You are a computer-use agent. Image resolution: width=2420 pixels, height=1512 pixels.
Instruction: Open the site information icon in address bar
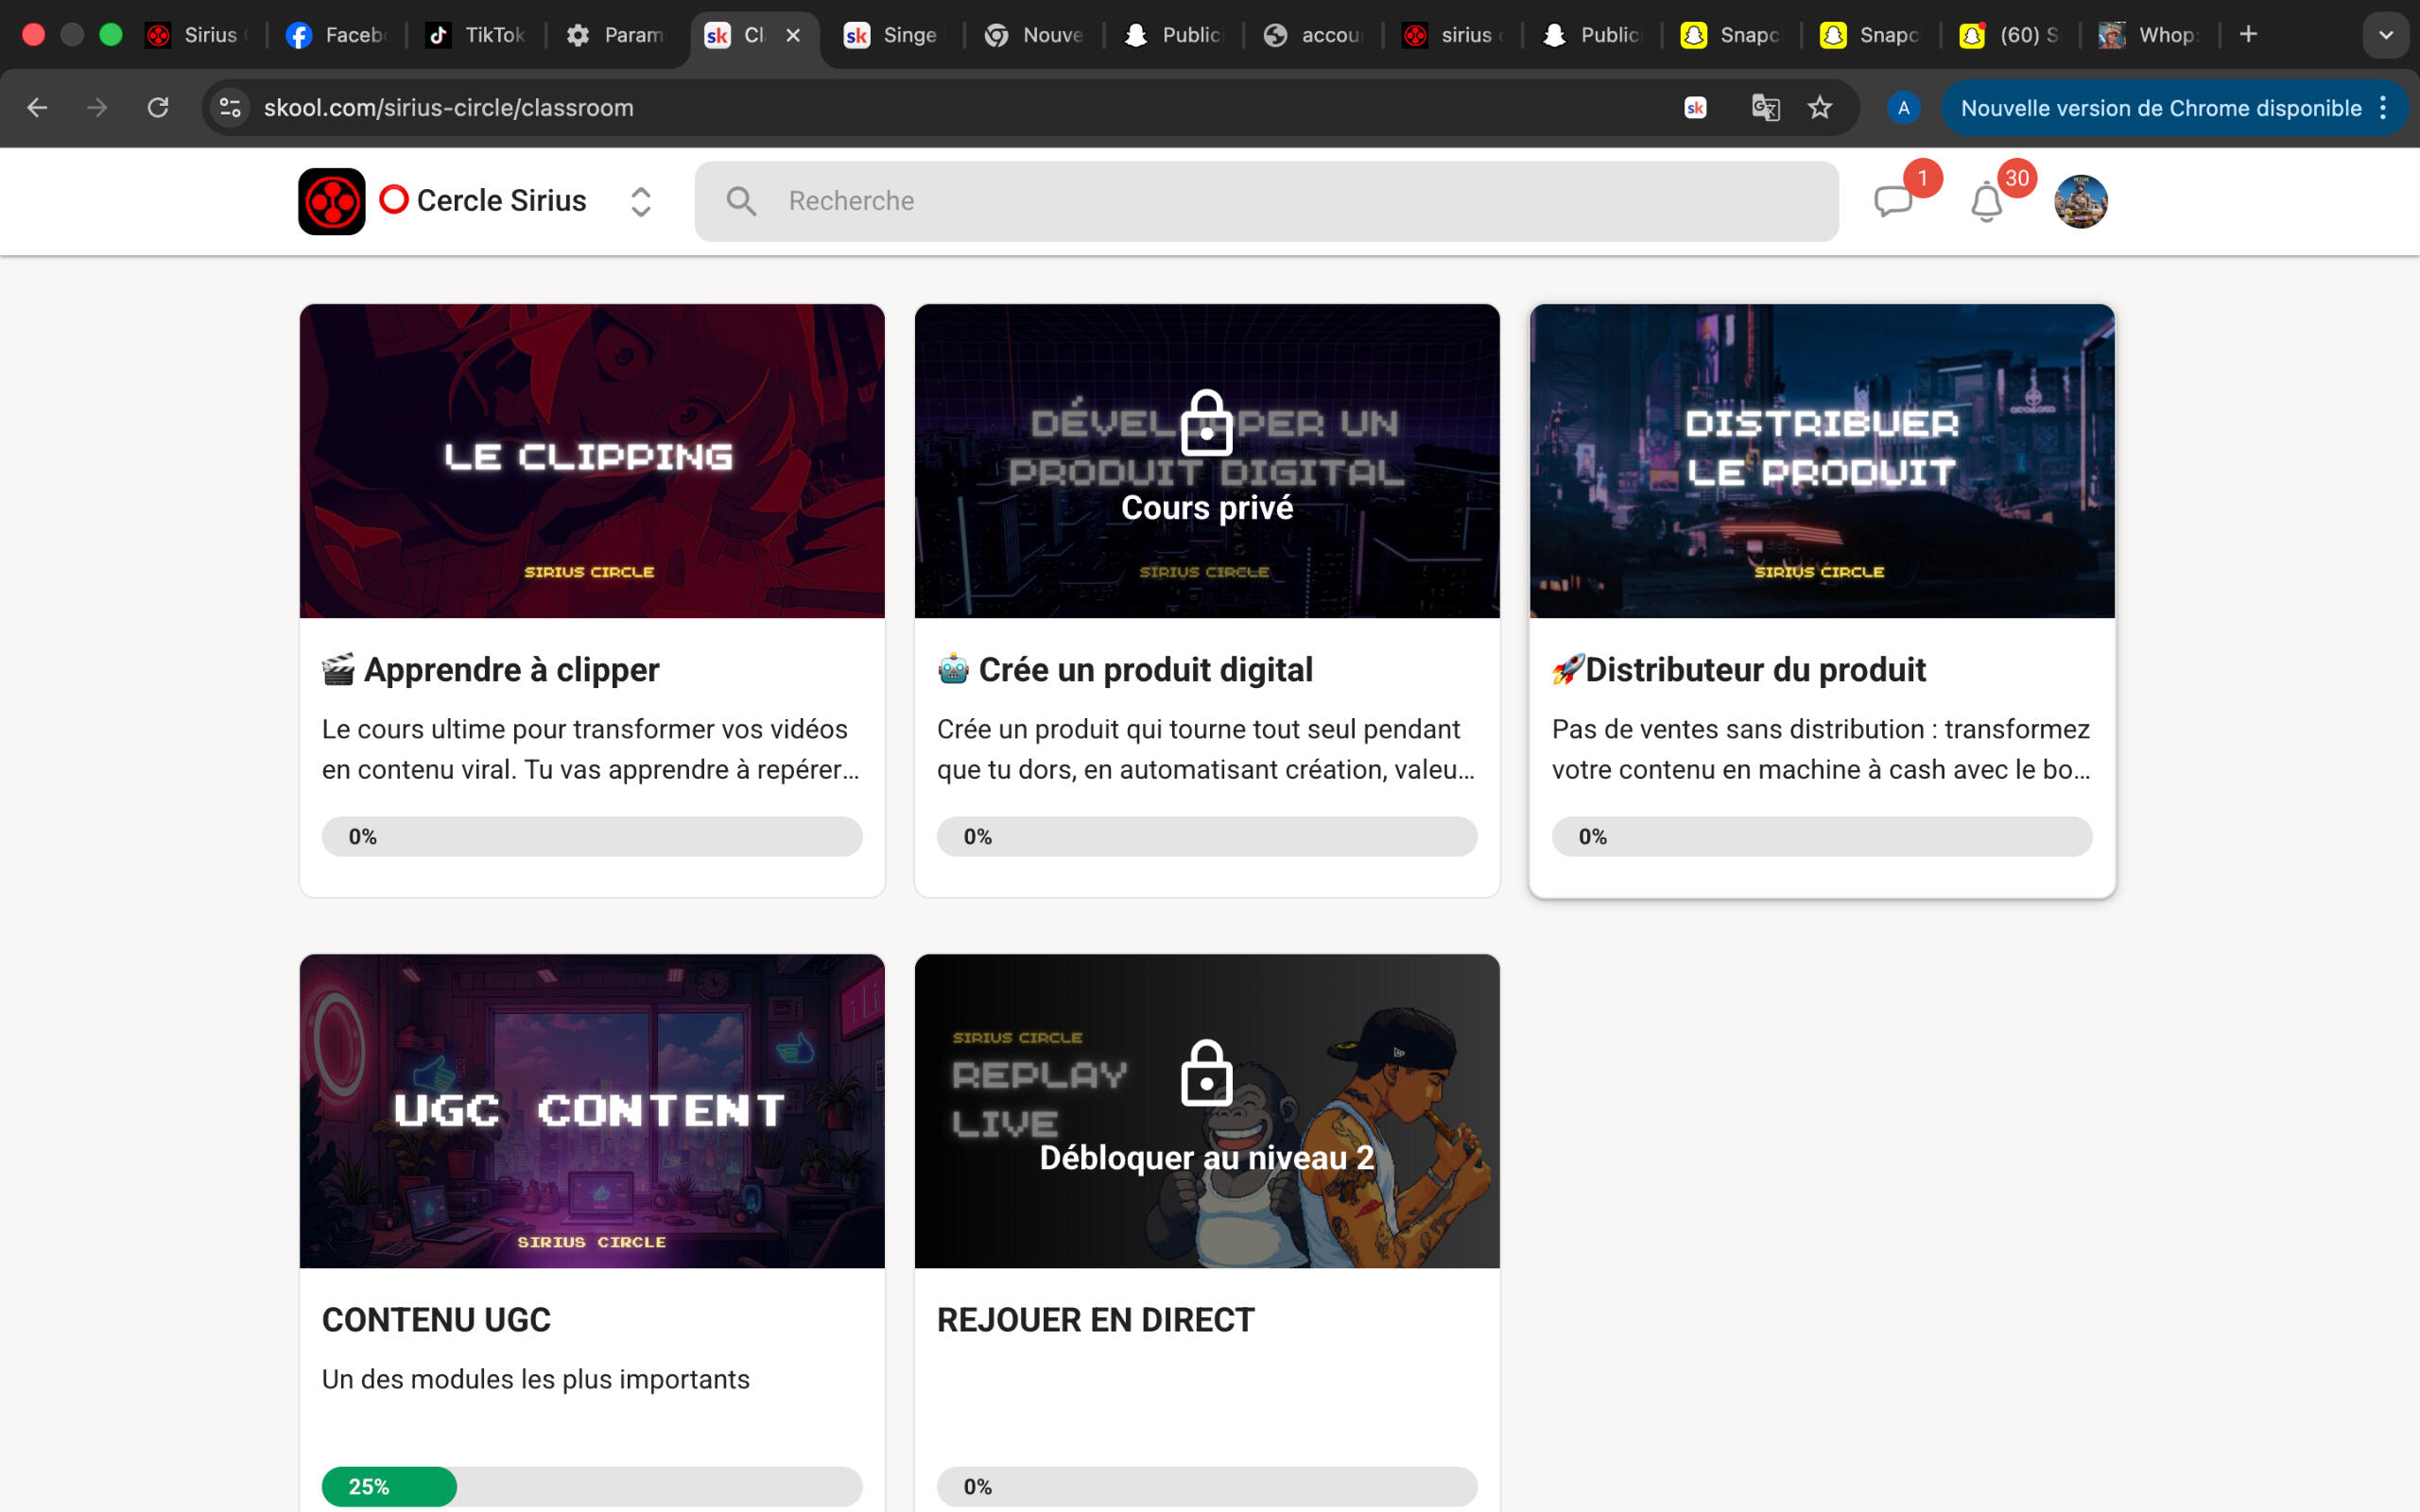[x=231, y=108]
